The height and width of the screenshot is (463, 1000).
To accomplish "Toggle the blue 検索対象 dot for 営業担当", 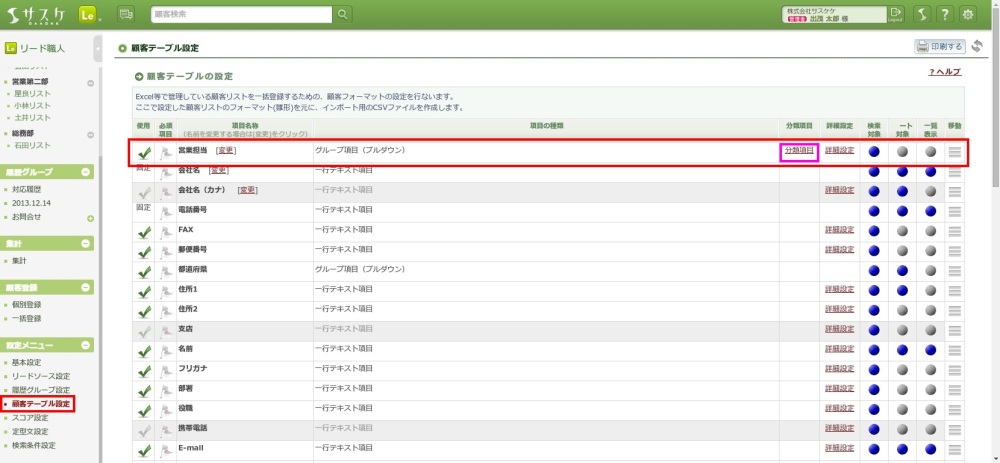I will pyautogui.click(x=874, y=152).
